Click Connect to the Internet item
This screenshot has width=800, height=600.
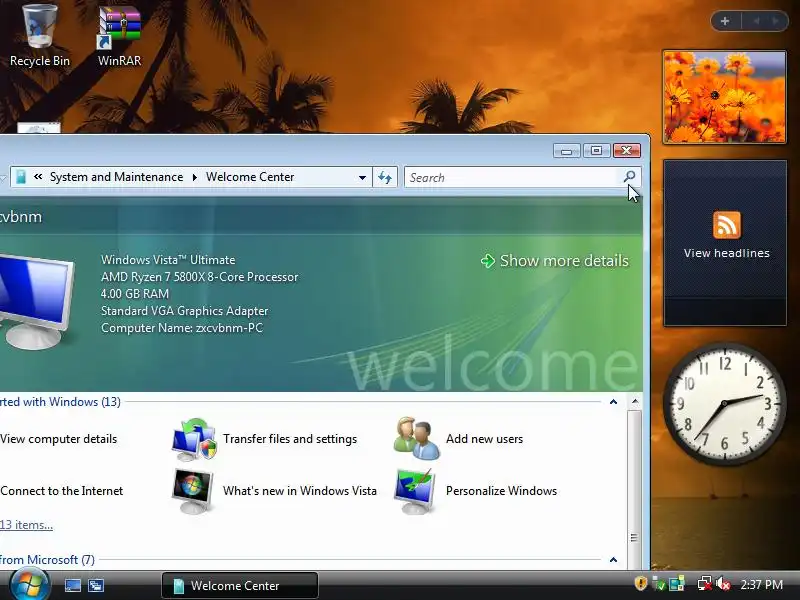pyautogui.click(x=61, y=491)
